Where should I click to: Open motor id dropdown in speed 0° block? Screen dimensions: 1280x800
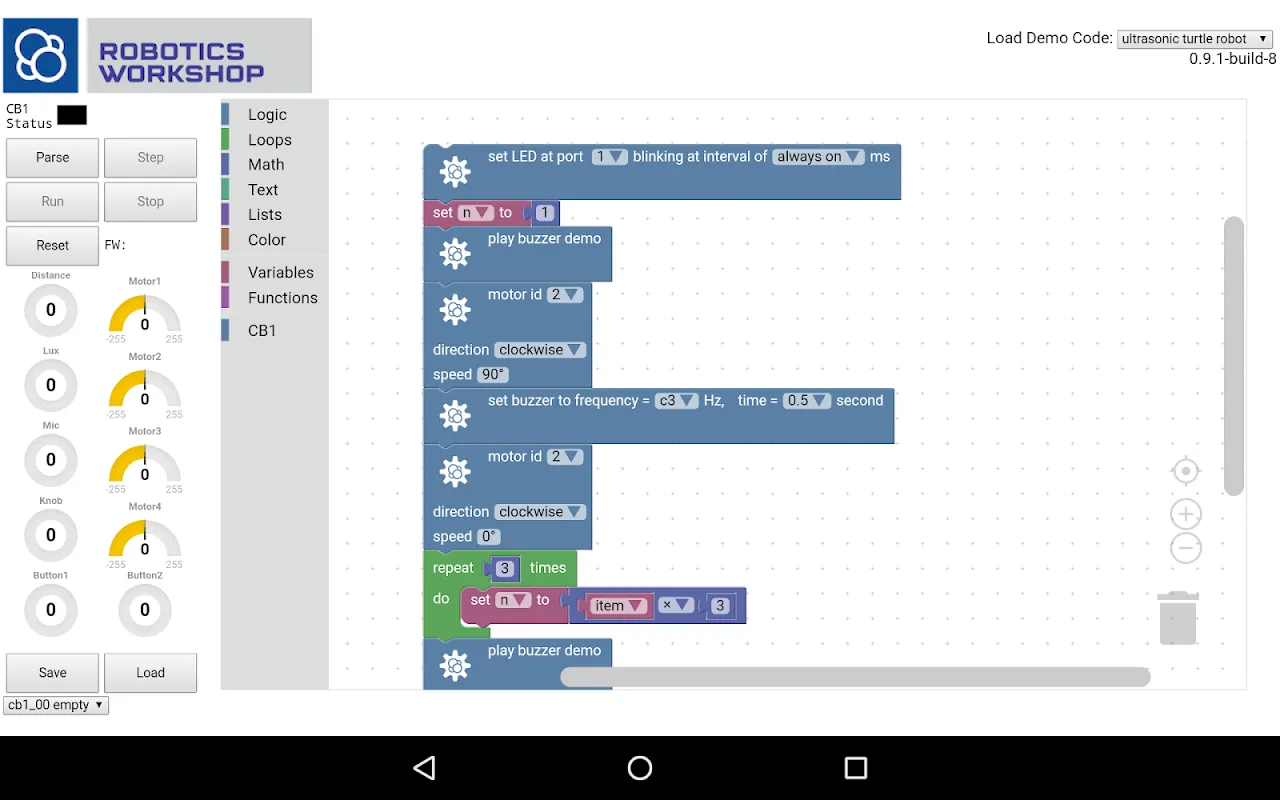565,456
